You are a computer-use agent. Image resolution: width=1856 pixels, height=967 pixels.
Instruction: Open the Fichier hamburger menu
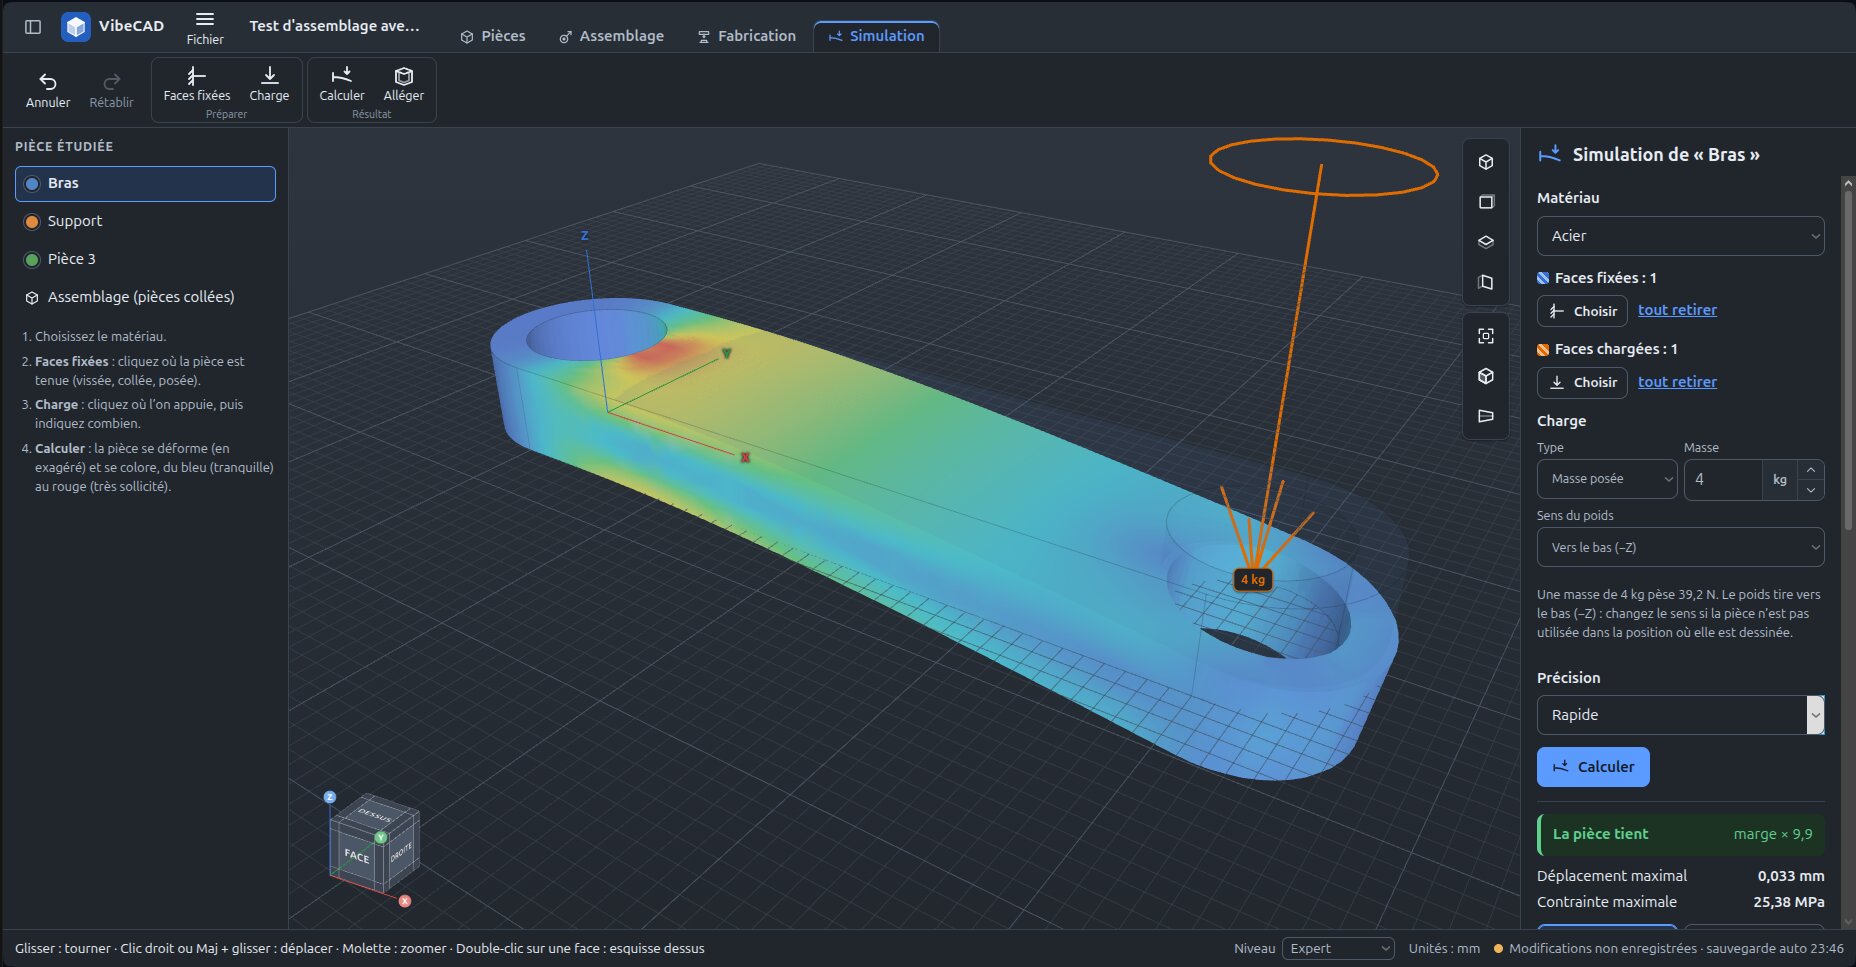click(x=205, y=27)
